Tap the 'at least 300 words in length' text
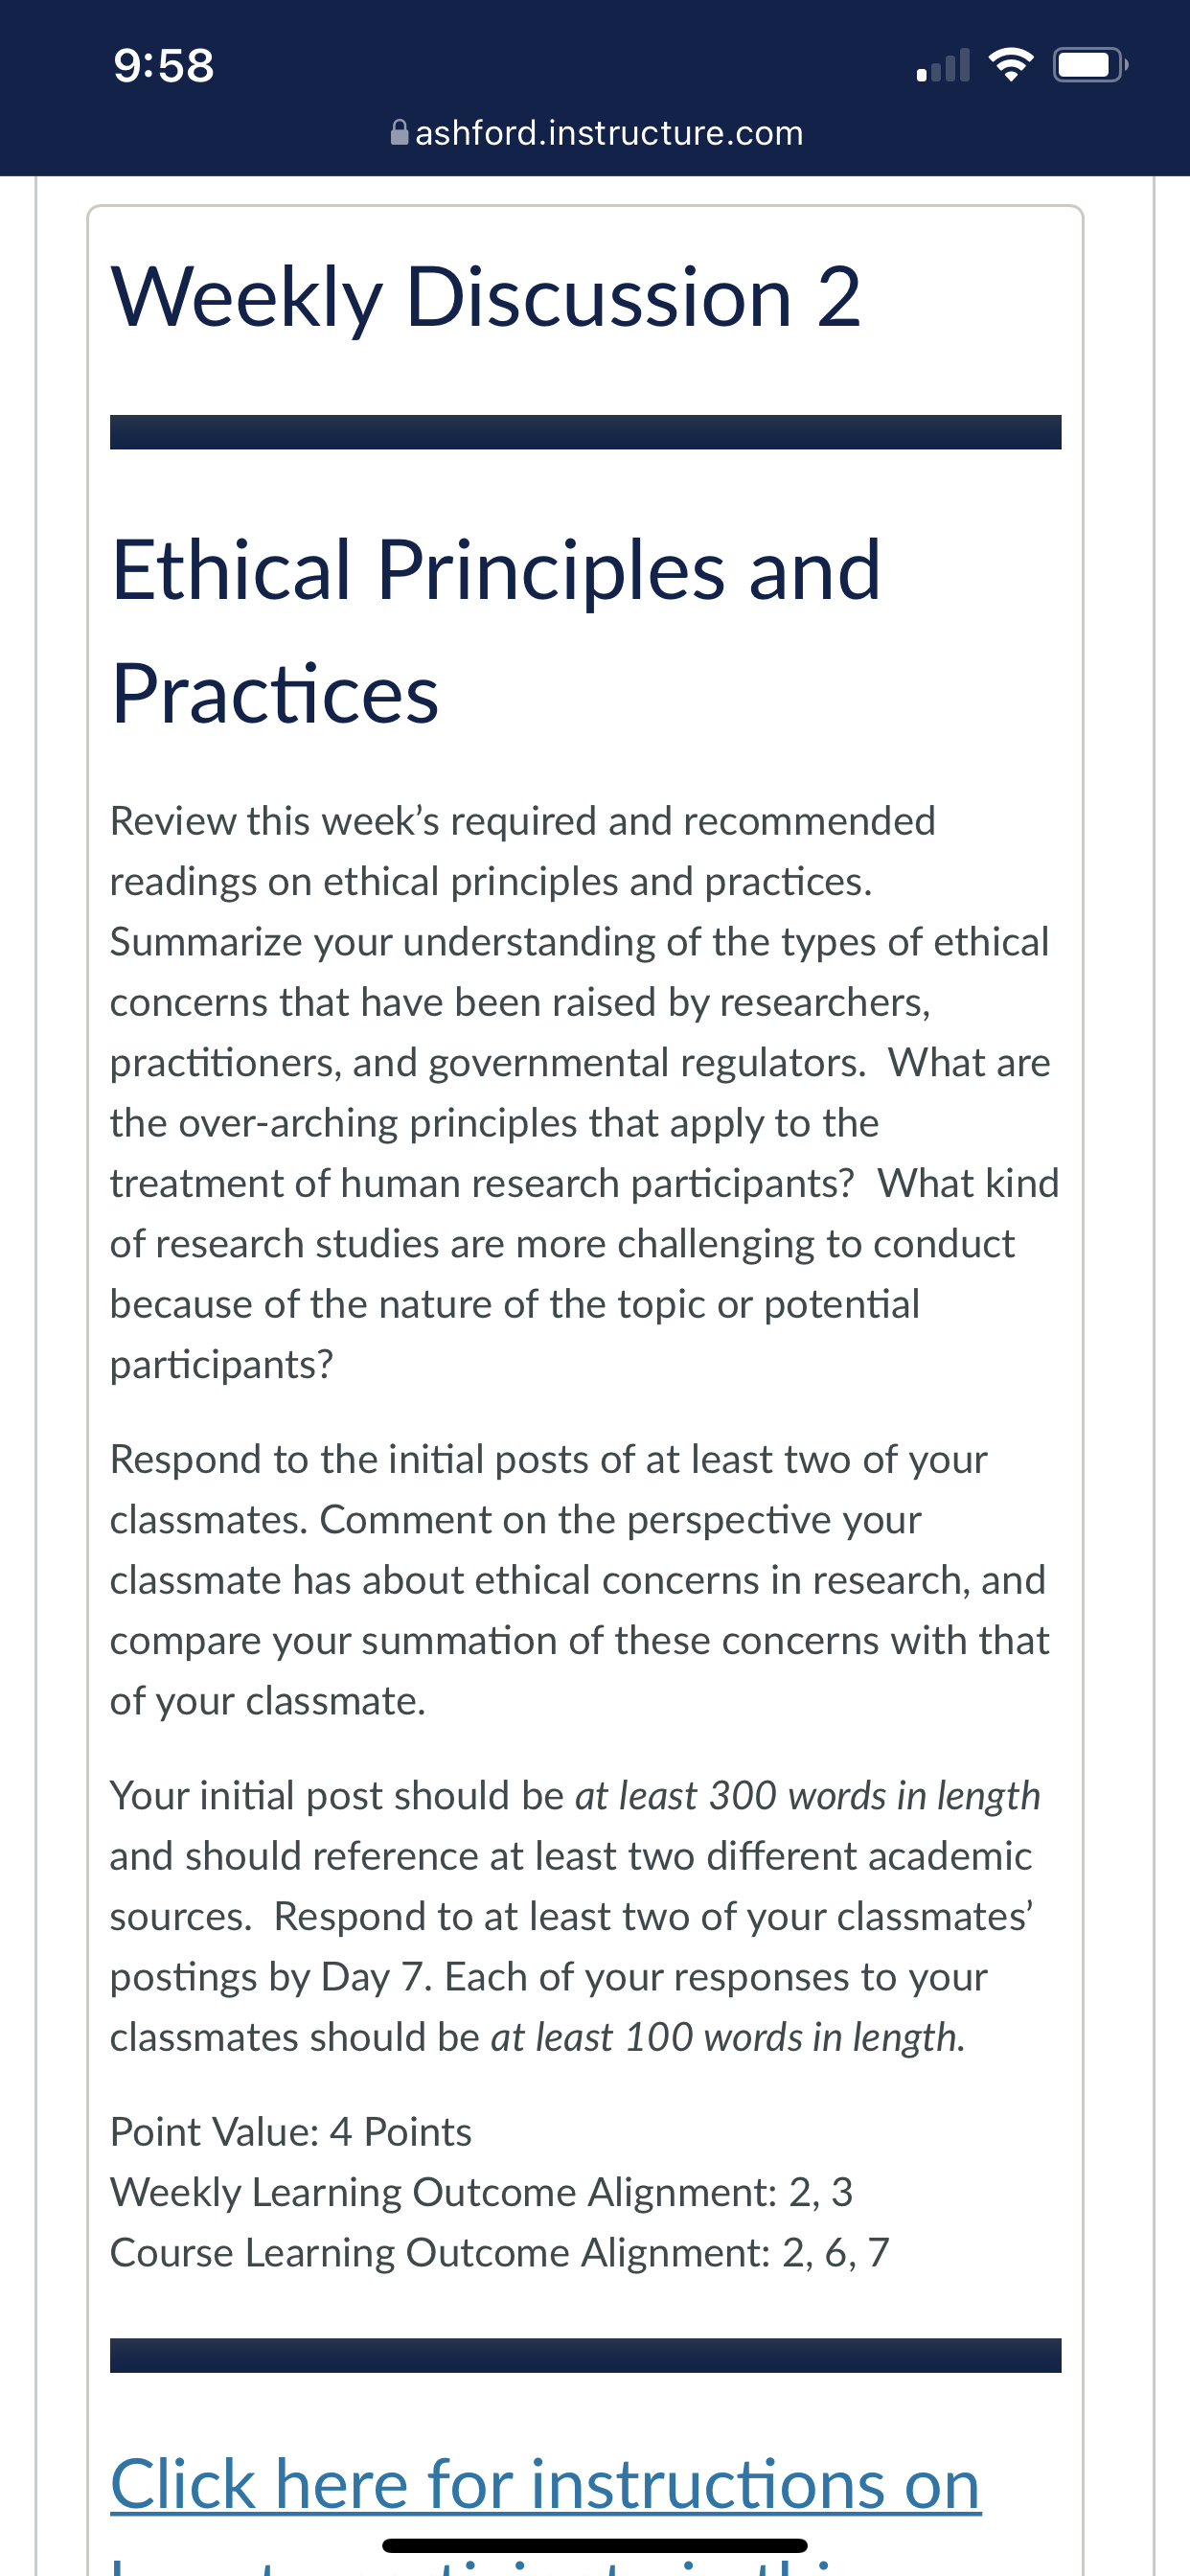 [808, 1796]
